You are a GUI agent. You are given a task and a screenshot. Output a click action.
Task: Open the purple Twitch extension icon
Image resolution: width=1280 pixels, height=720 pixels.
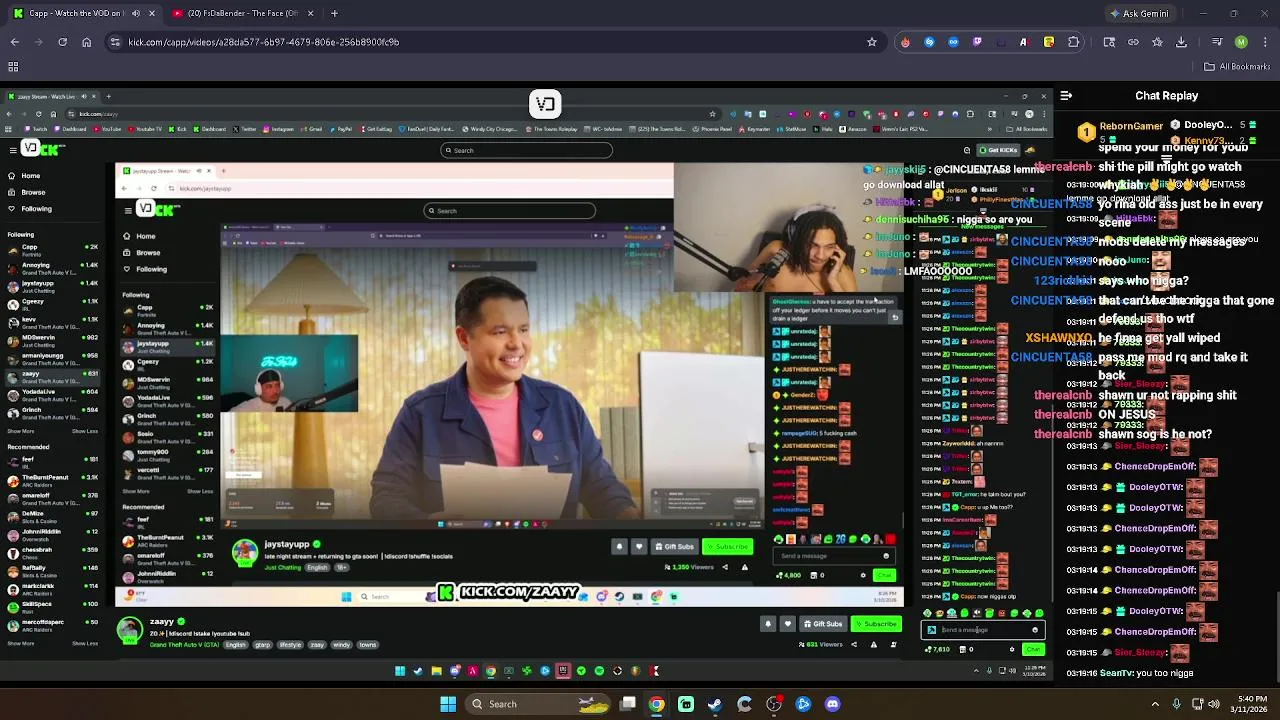click(x=977, y=42)
